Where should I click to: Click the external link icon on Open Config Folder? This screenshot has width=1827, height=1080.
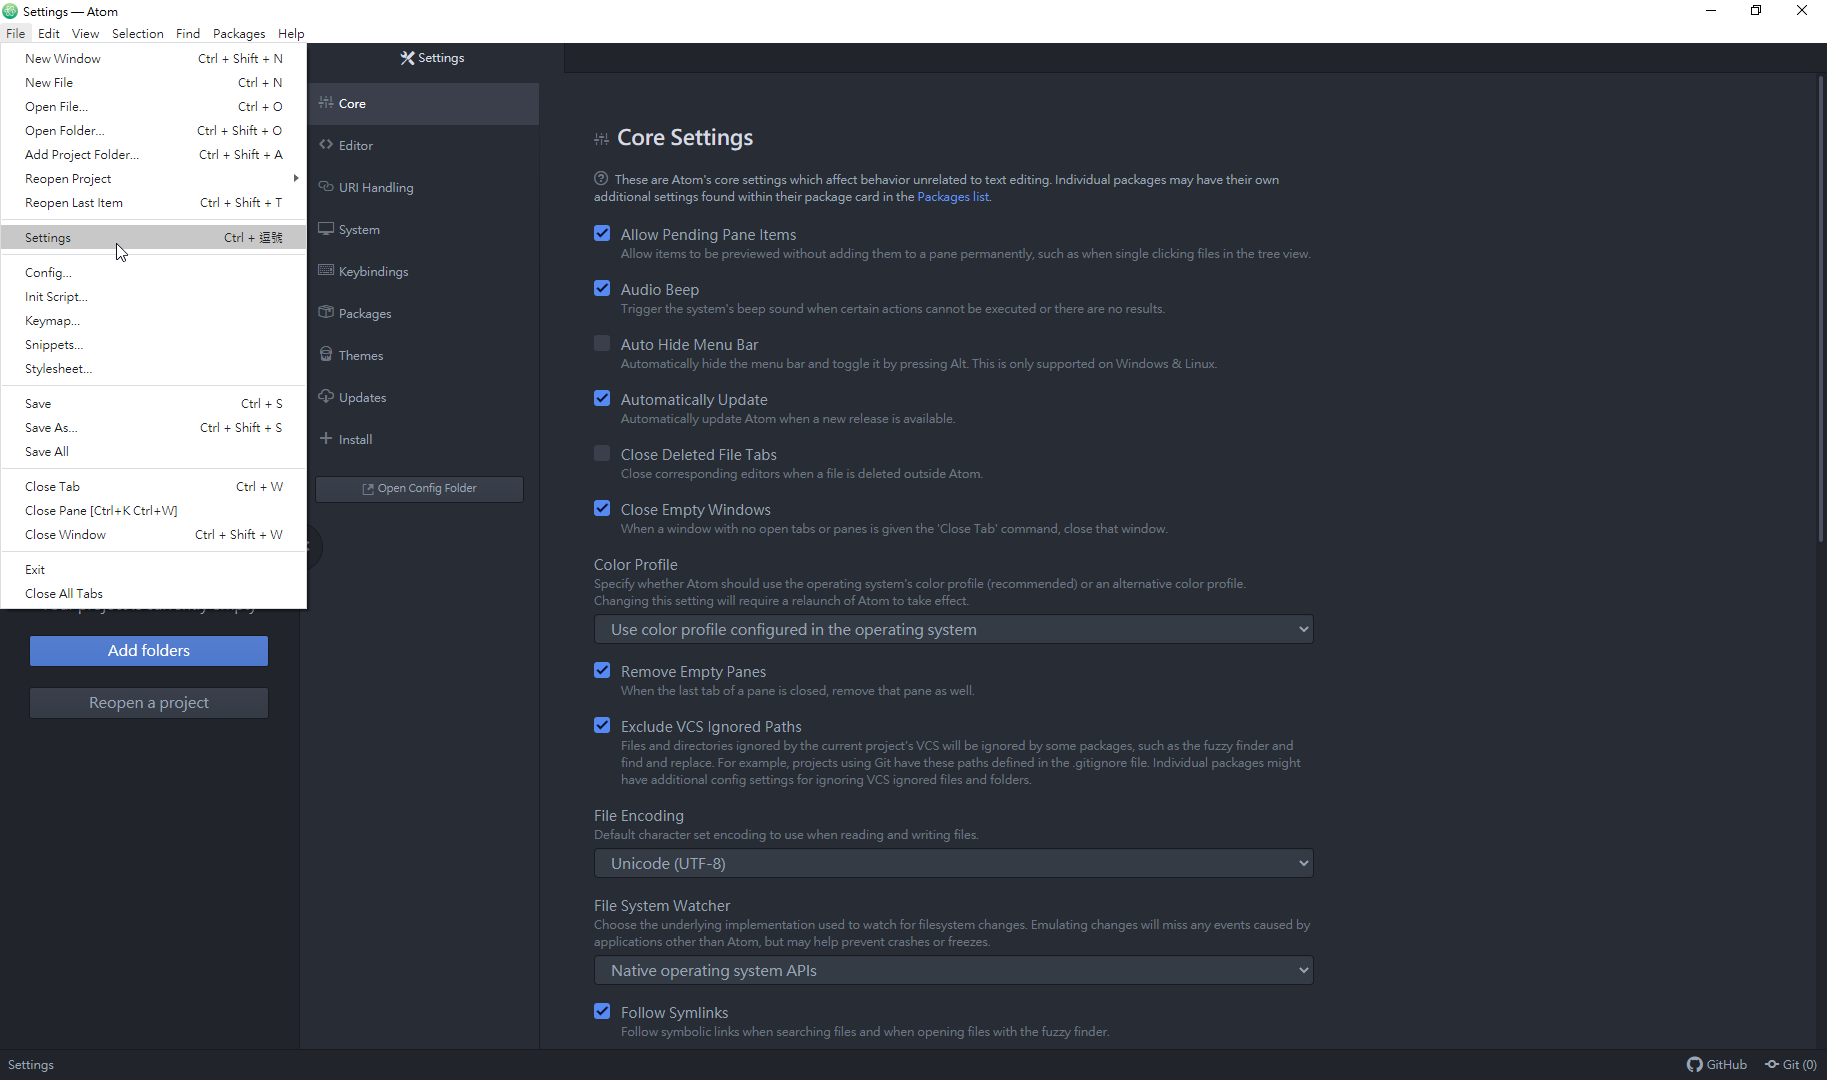[x=368, y=489]
